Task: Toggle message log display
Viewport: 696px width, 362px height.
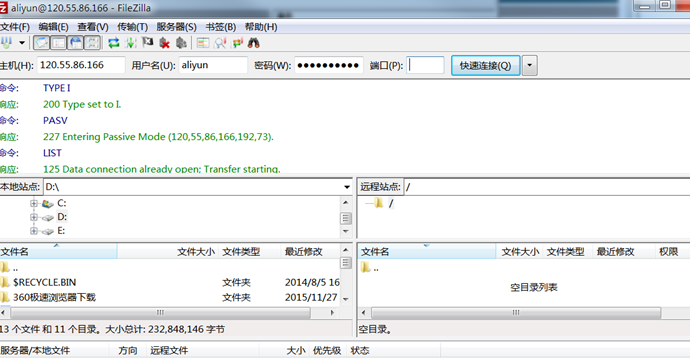Action: tap(42, 43)
